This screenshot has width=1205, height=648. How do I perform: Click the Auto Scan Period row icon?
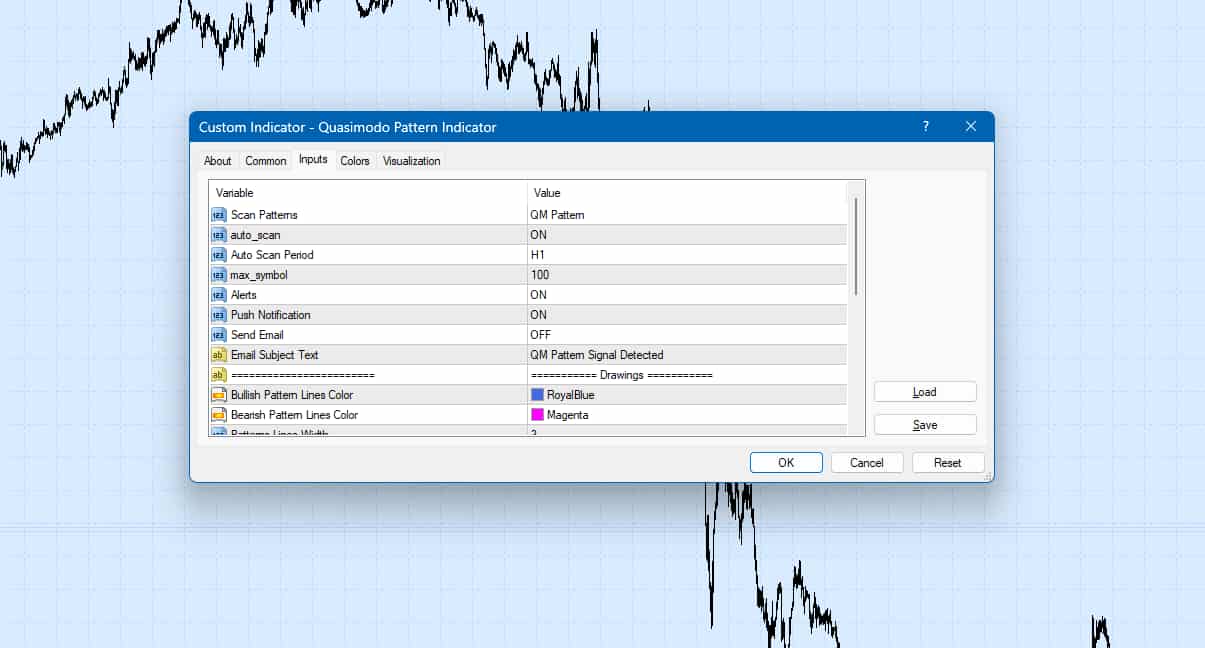click(x=219, y=255)
